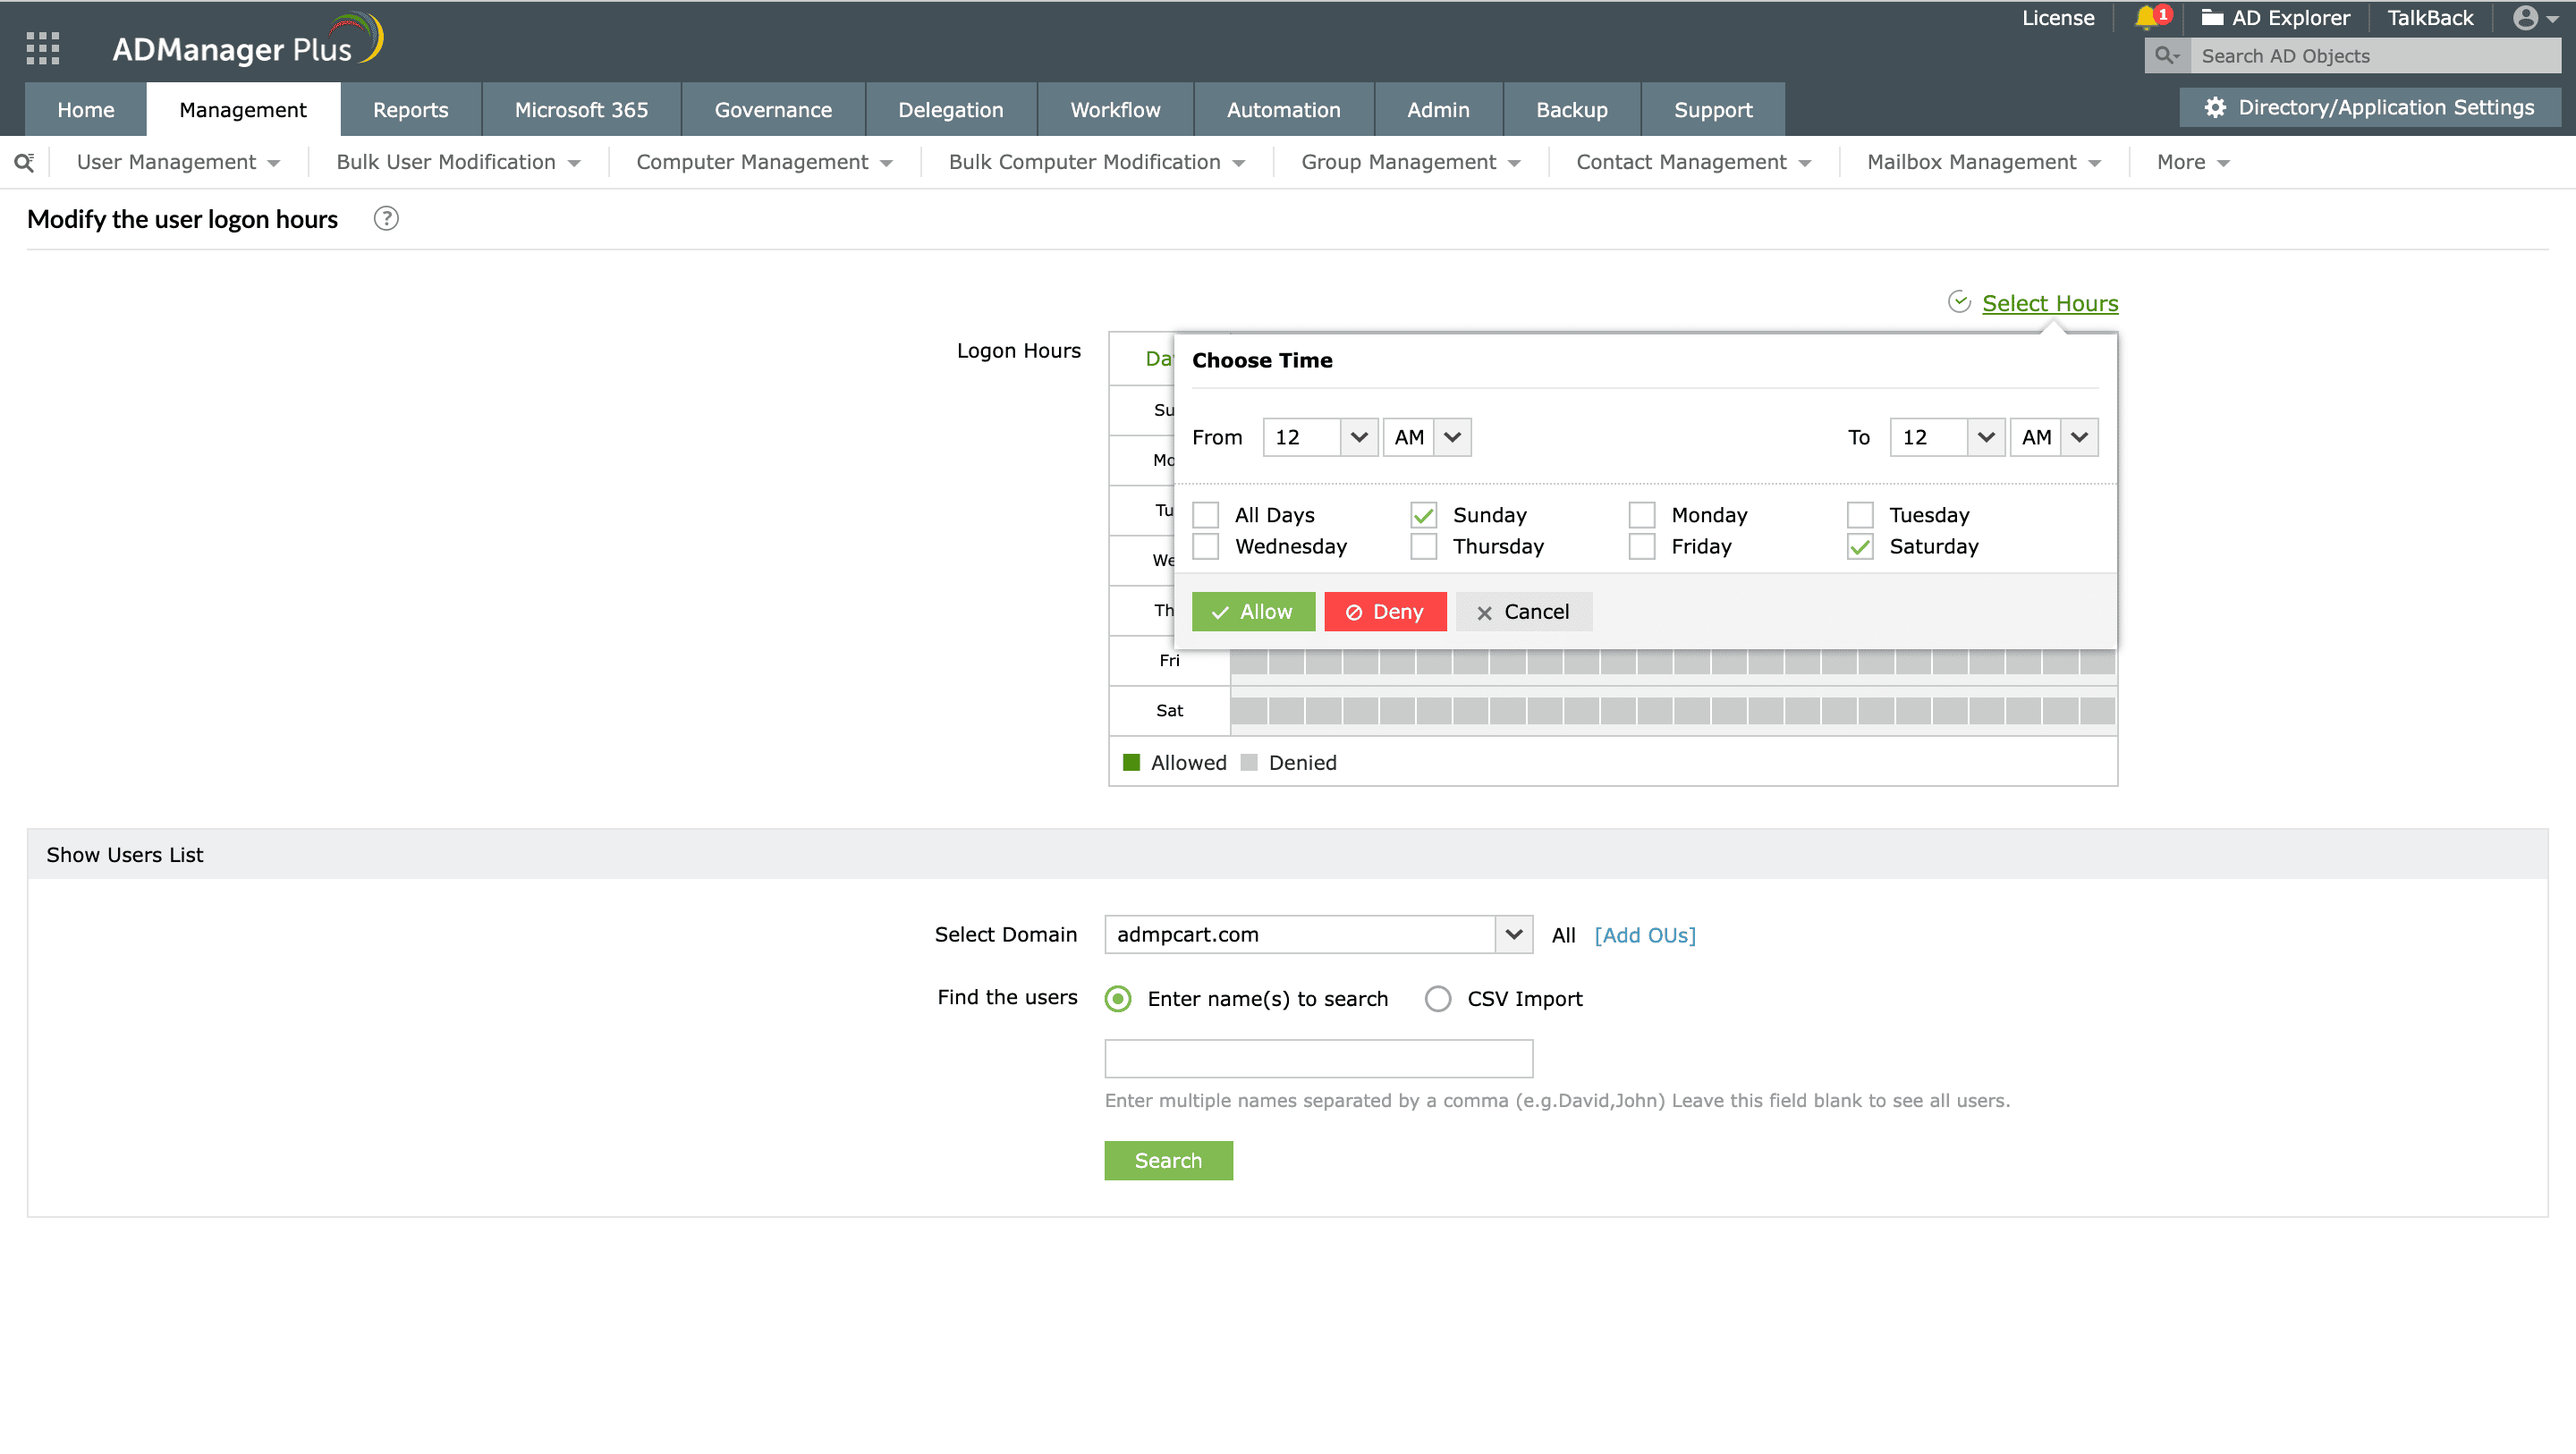Click the Directory/Application Settings gear icon

2215,107
